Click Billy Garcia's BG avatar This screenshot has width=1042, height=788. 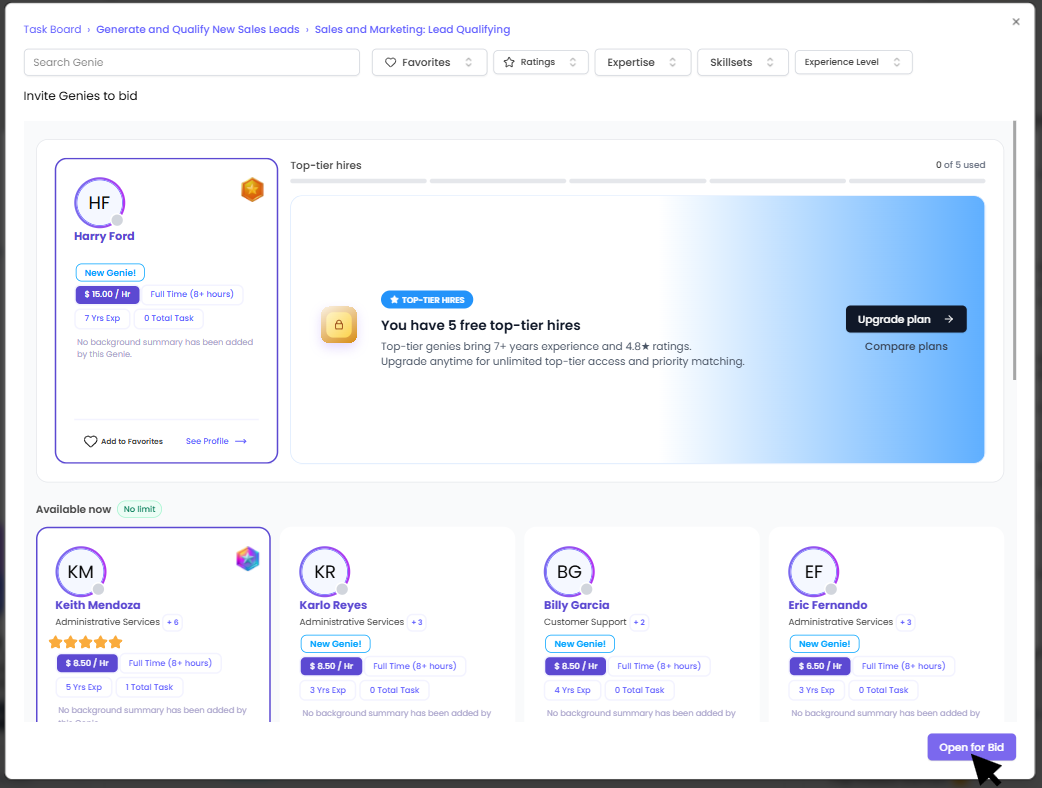pos(570,571)
